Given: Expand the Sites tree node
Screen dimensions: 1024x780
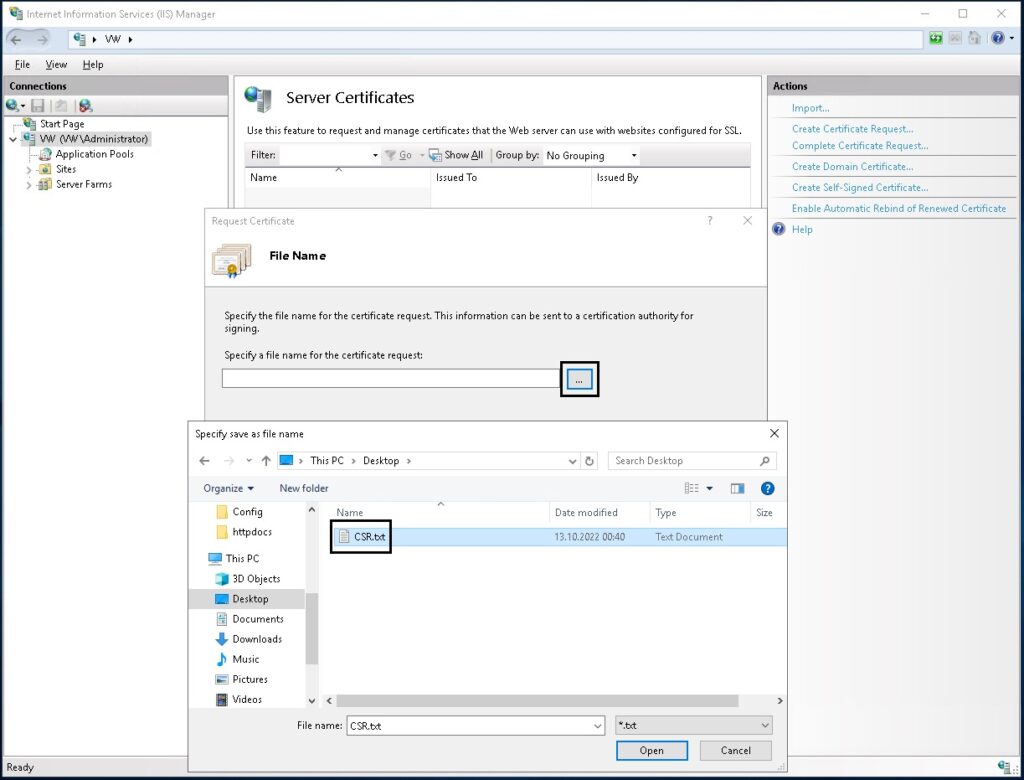Looking at the screenshot, I should coord(29,170).
